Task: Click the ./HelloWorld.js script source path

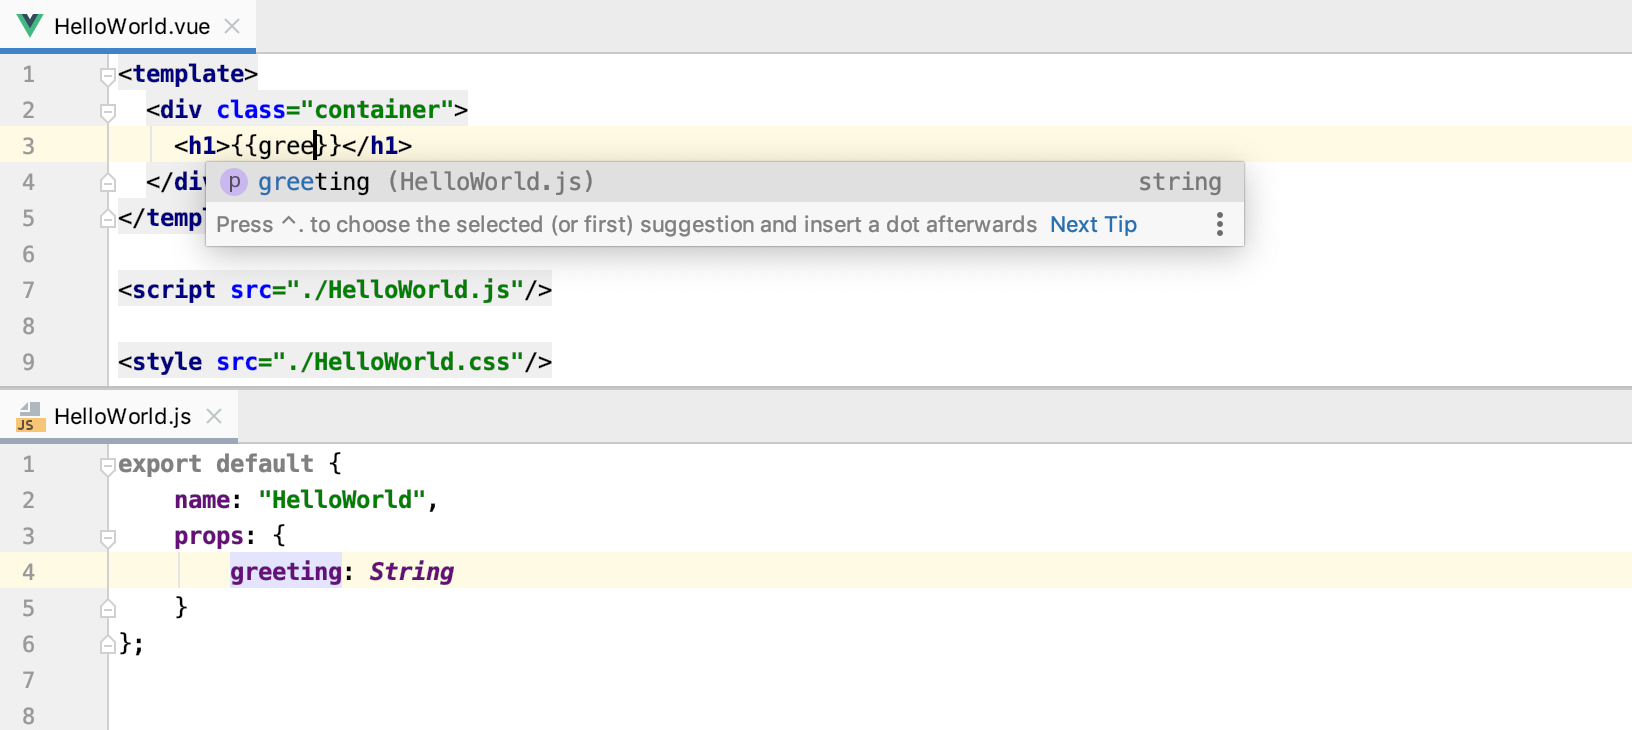Action: (405, 290)
